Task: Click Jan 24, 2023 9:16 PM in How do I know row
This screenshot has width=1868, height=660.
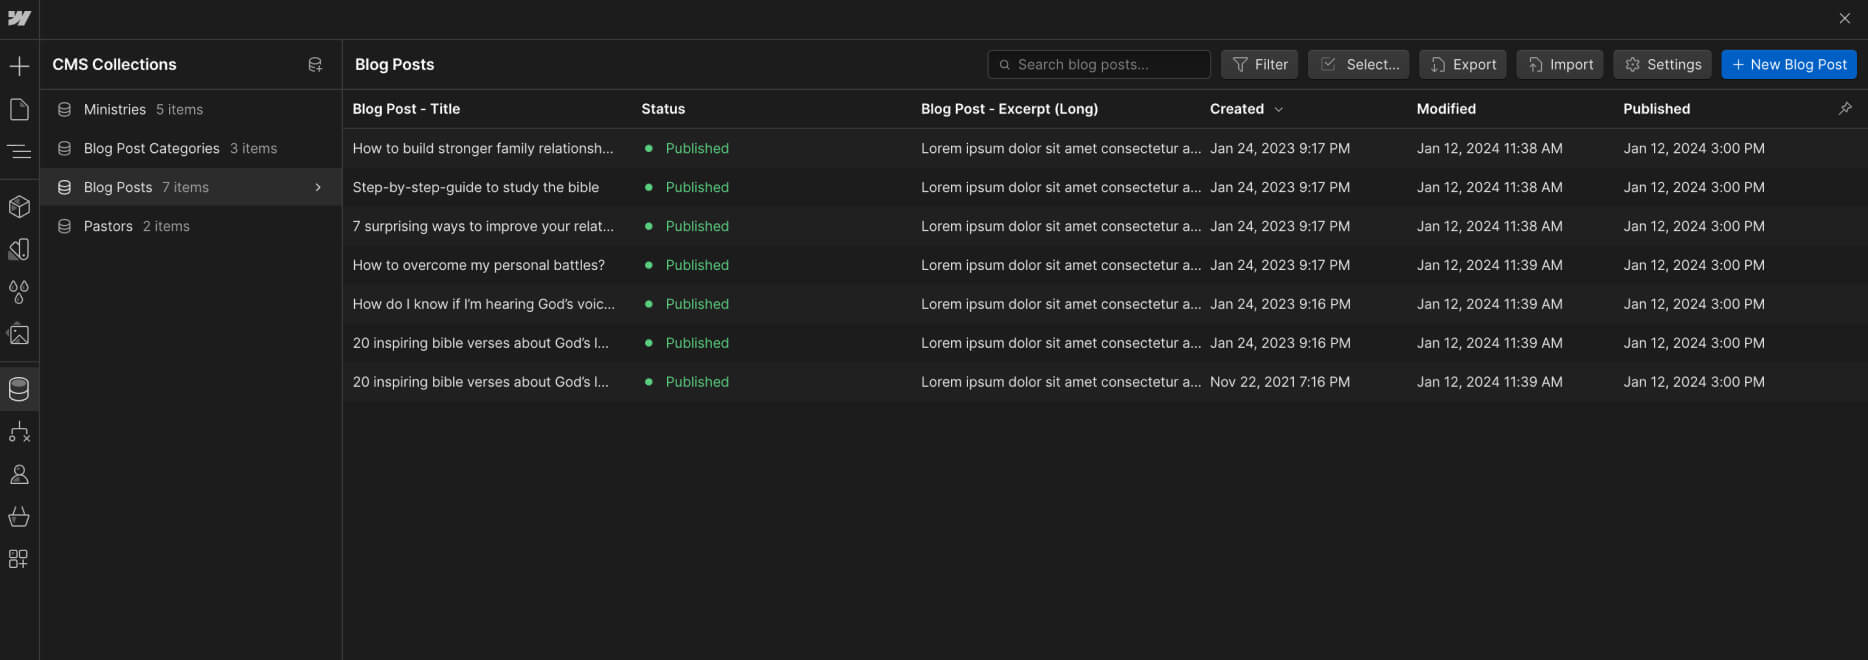Action: click(1280, 304)
